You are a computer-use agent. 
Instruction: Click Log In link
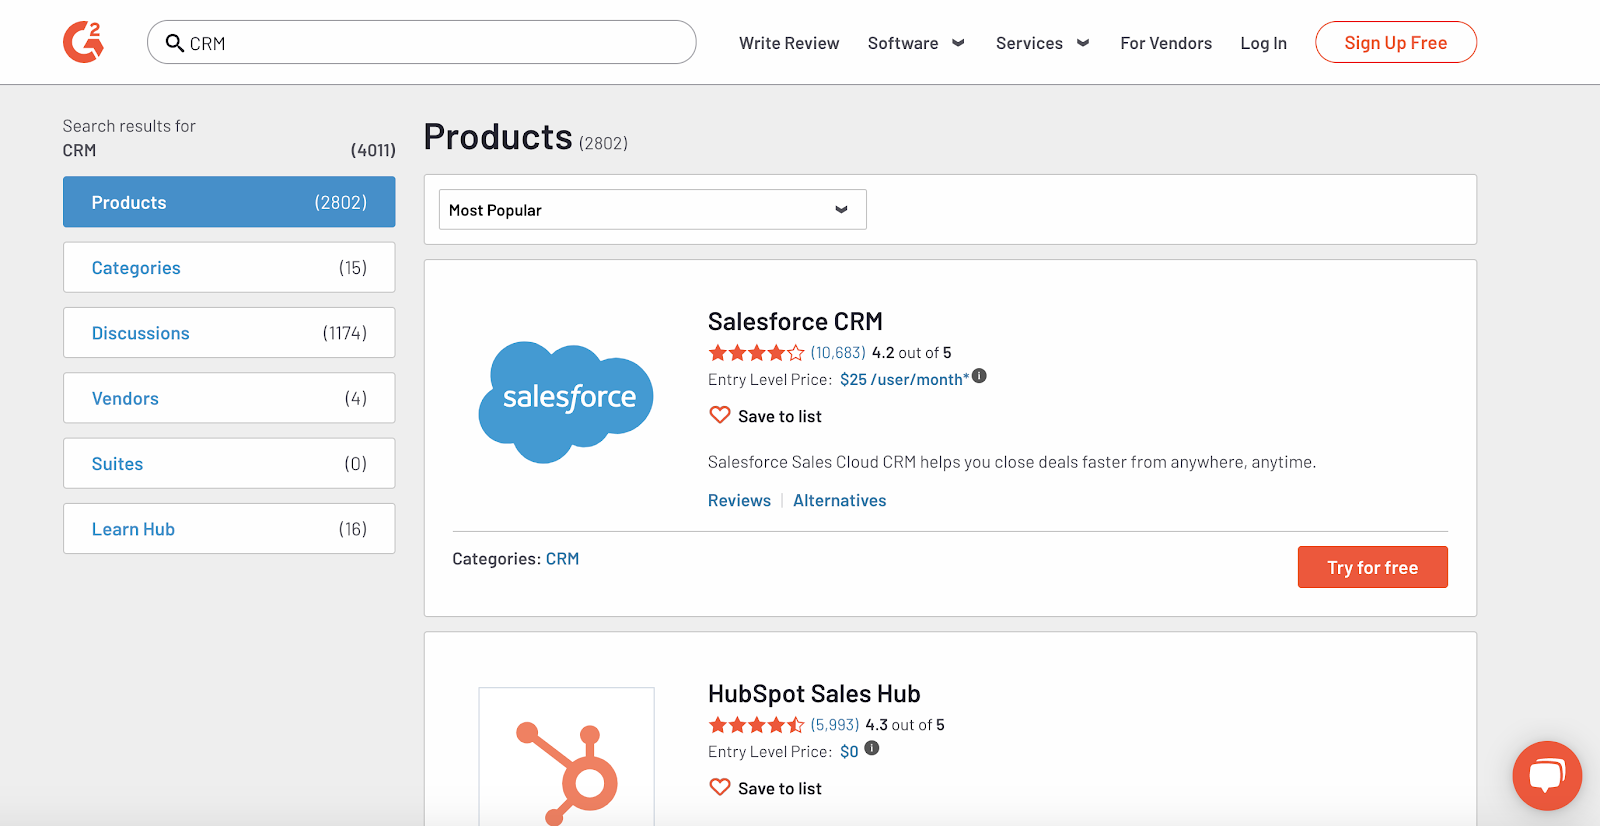click(x=1263, y=43)
